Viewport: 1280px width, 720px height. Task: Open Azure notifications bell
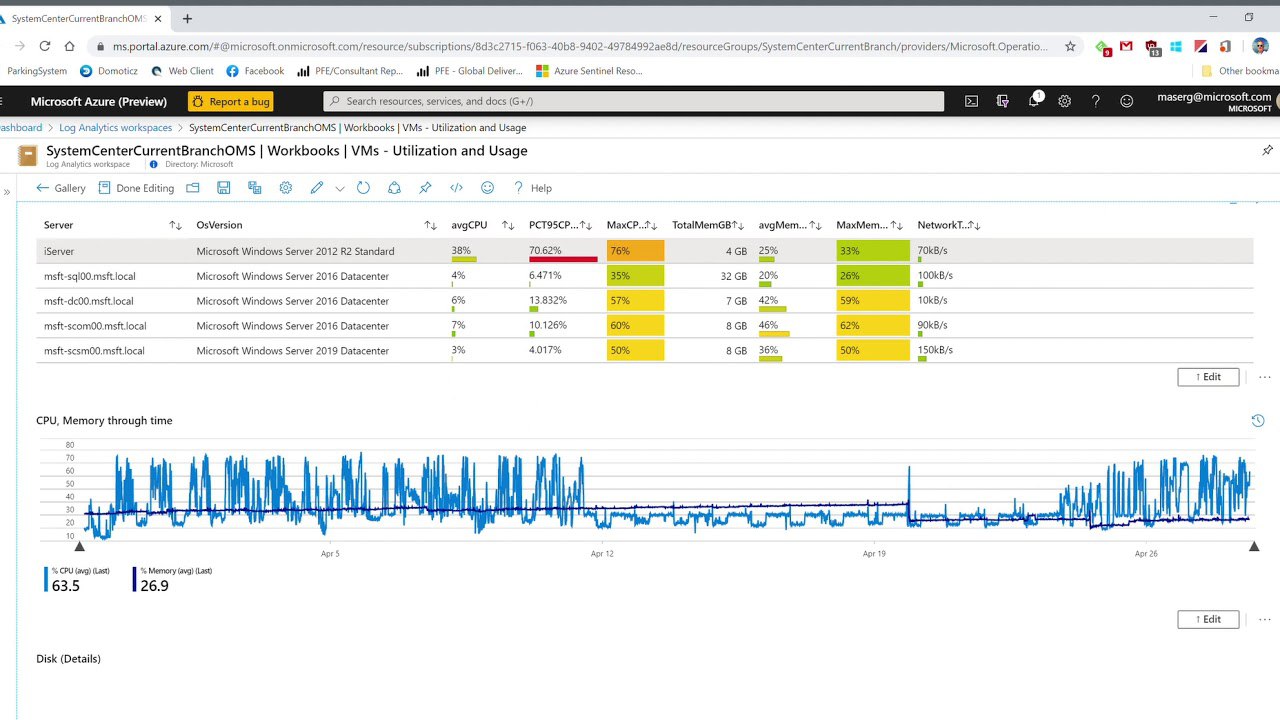click(x=1034, y=101)
